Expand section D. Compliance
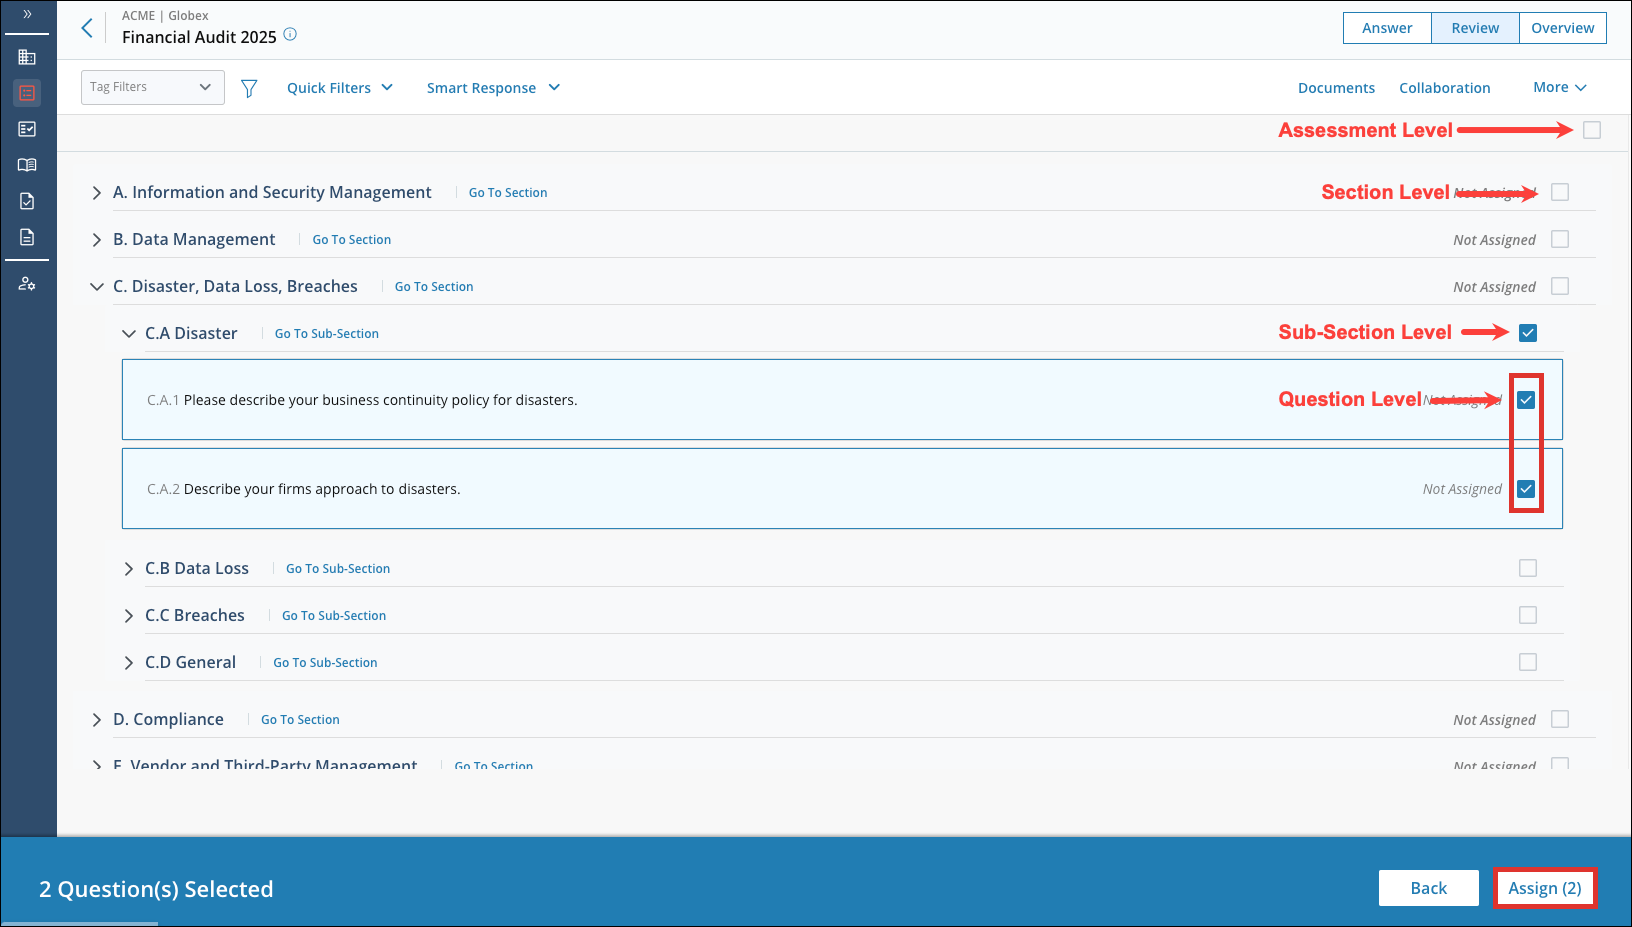1632x927 pixels. (97, 720)
